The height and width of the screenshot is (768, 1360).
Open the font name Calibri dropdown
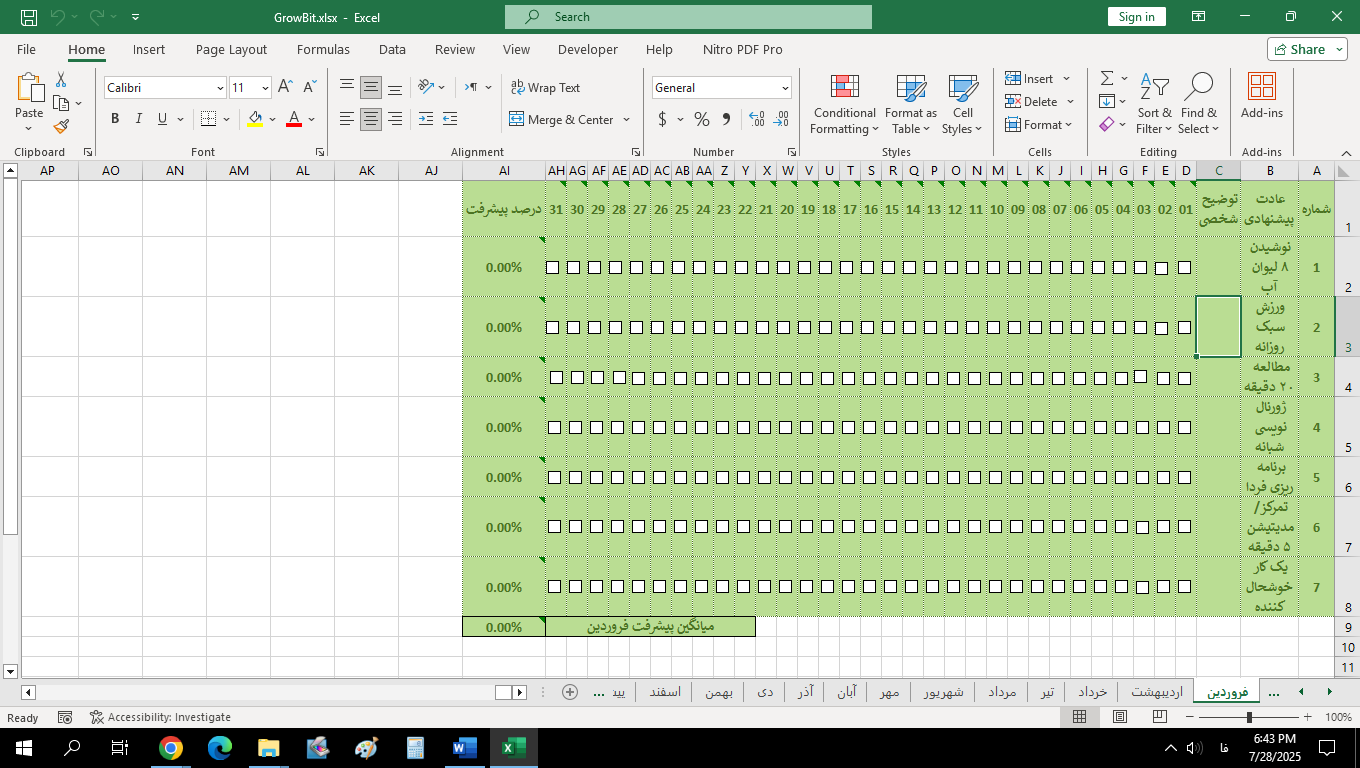[x=220, y=88]
